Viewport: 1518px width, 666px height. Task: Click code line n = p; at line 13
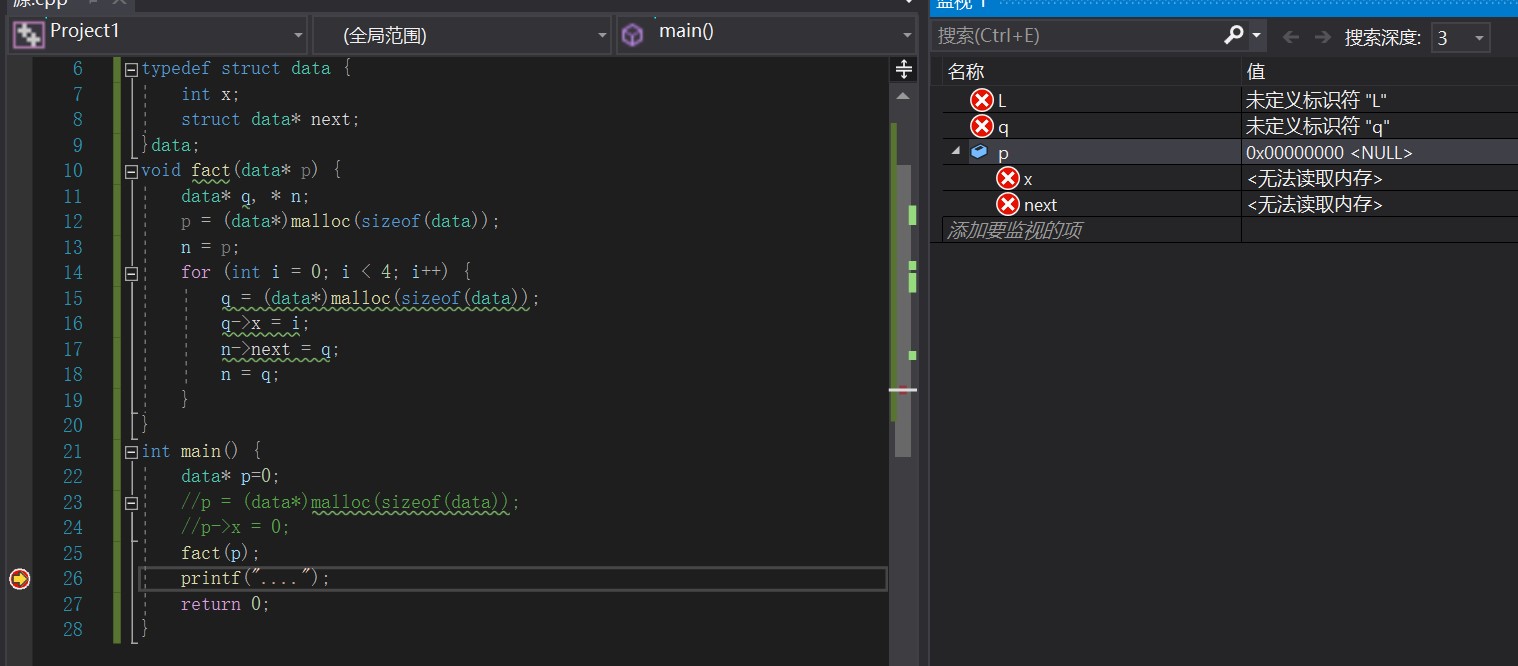(x=210, y=247)
